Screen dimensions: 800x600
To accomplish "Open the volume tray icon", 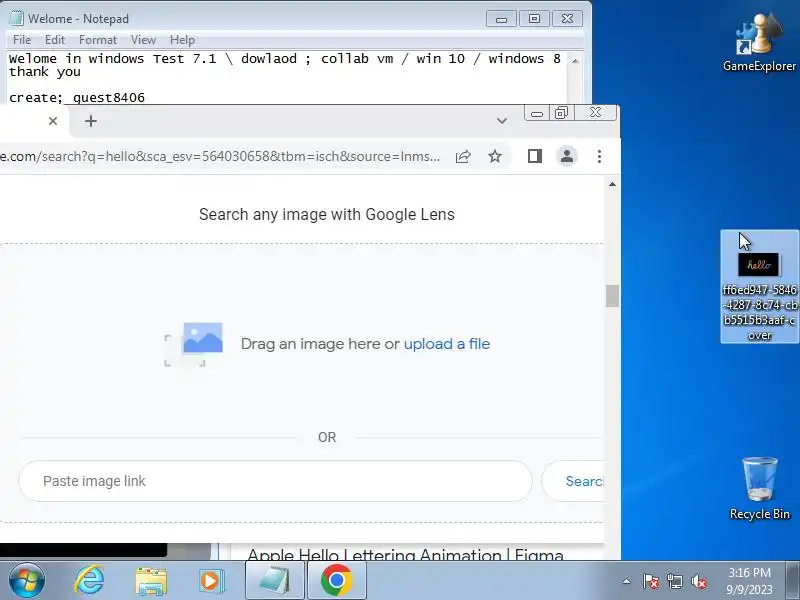I will coord(698,581).
